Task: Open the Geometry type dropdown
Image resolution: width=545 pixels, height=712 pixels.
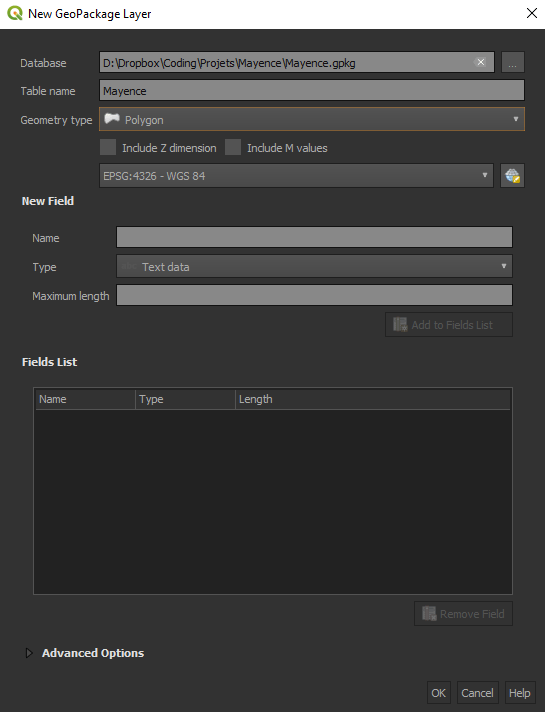Action: [x=312, y=119]
